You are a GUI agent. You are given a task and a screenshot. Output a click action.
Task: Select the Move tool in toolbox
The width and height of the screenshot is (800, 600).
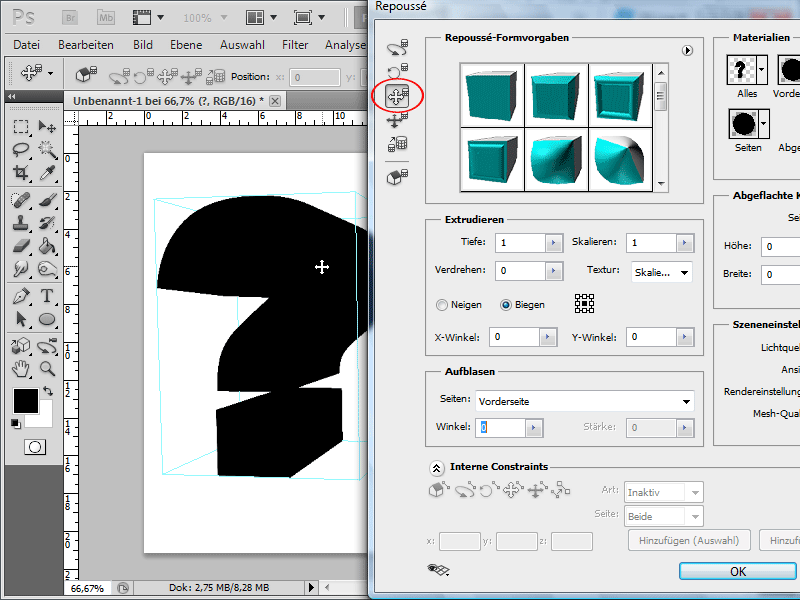[47, 126]
